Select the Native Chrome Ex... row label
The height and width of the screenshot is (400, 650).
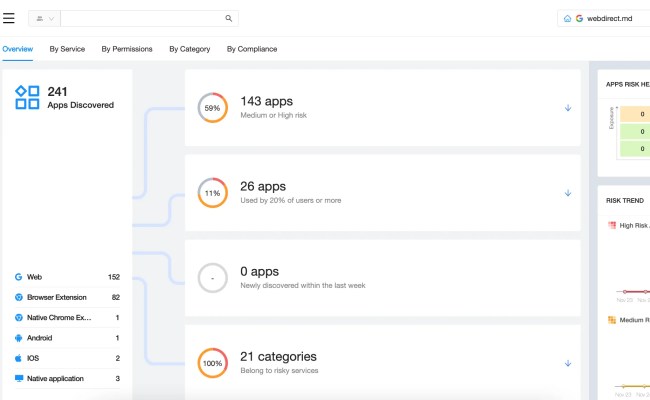point(59,318)
